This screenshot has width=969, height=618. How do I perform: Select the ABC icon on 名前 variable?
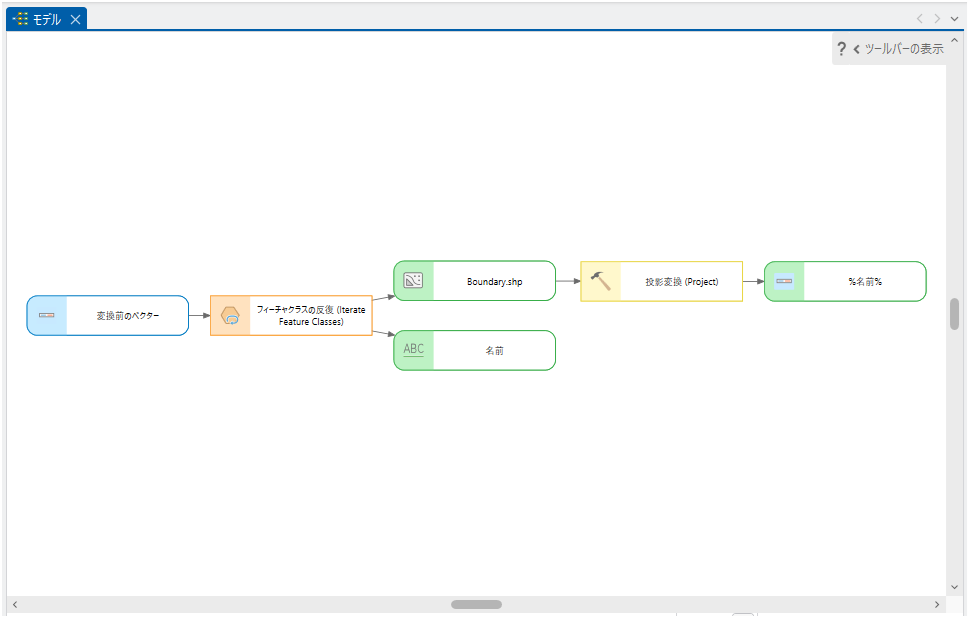tap(414, 350)
